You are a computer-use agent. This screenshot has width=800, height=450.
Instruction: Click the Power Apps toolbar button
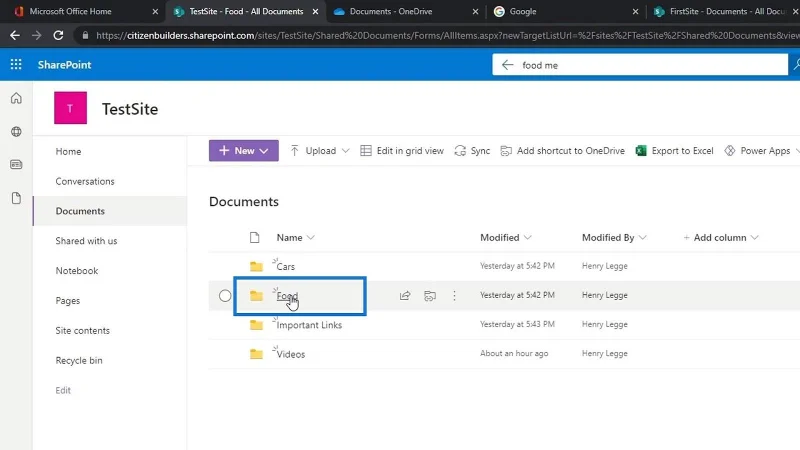(757, 151)
